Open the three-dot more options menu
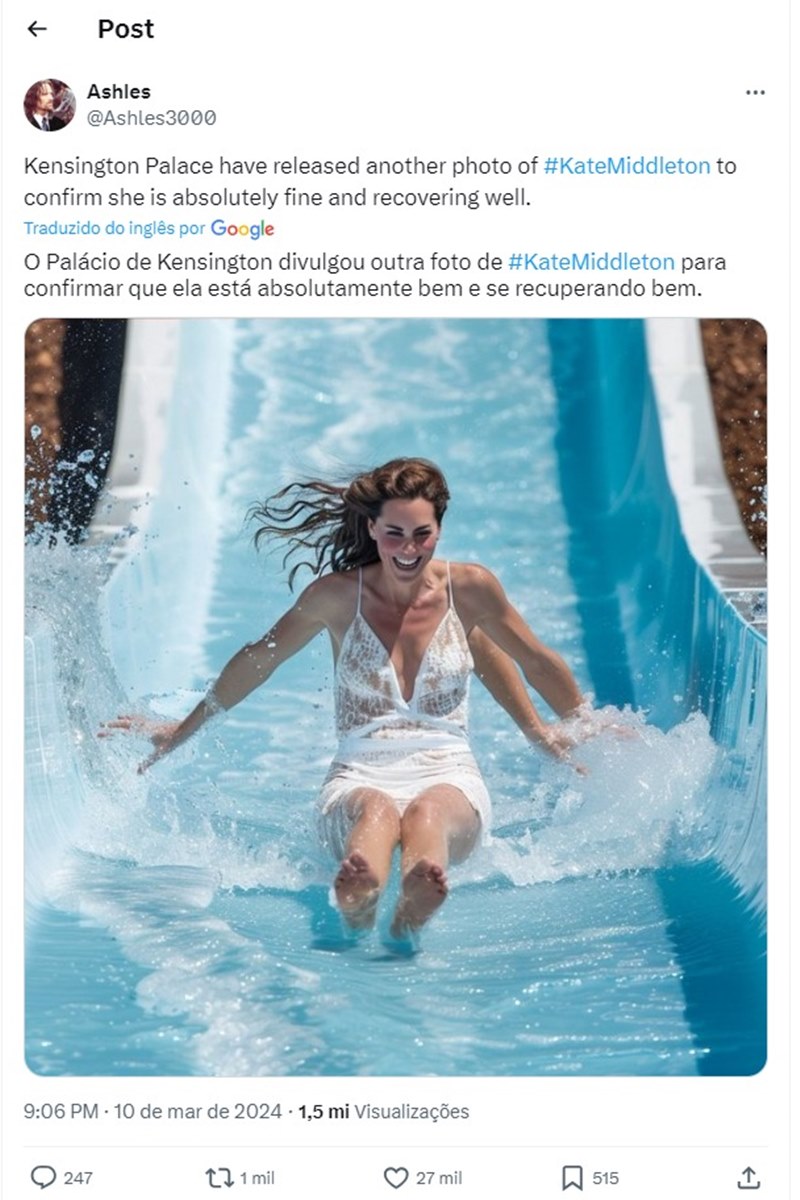Image resolution: width=800 pixels, height=1200 pixels. pos(755,92)
